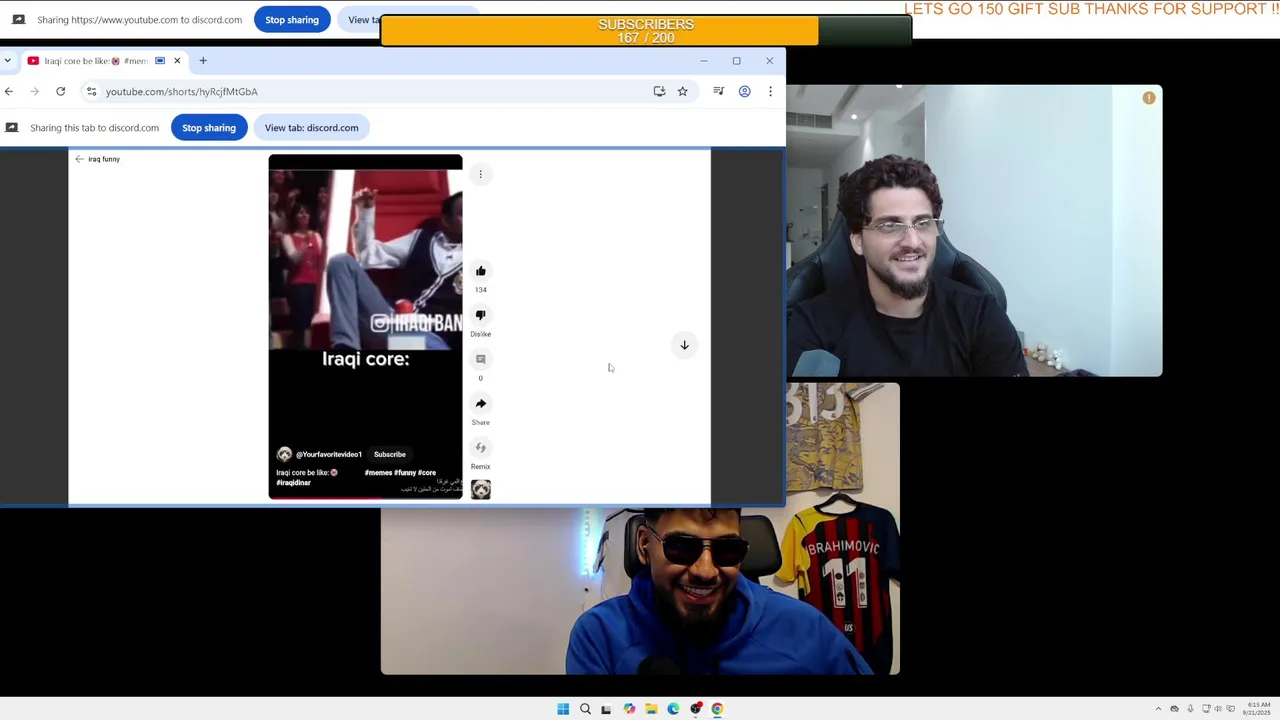Viewport: 1280px width, 720px height.
Task: Click the microphone icon in system tray
Action: (1190, 709)
